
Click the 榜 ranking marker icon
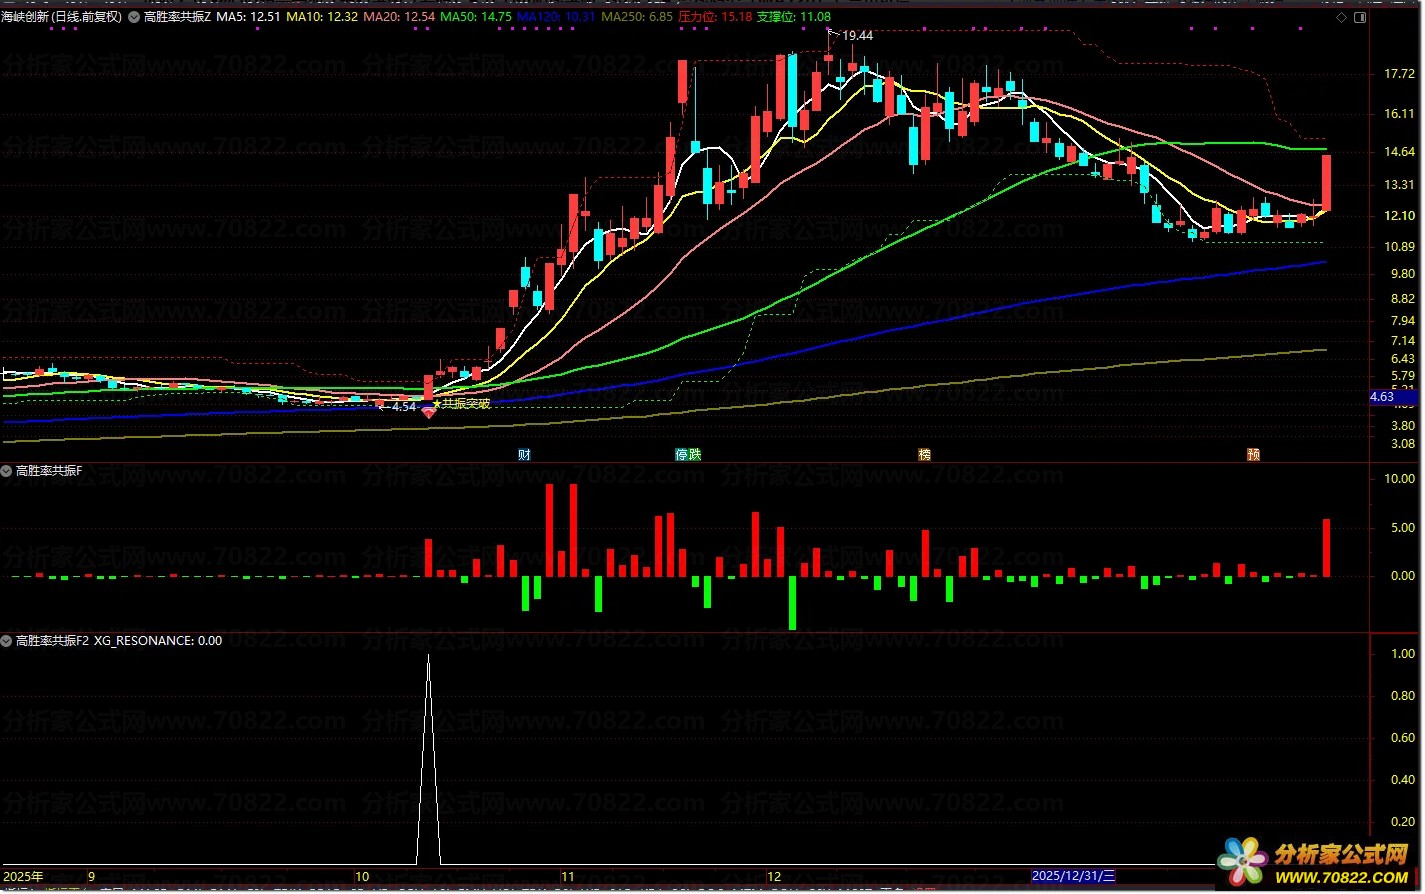(924, 454)
